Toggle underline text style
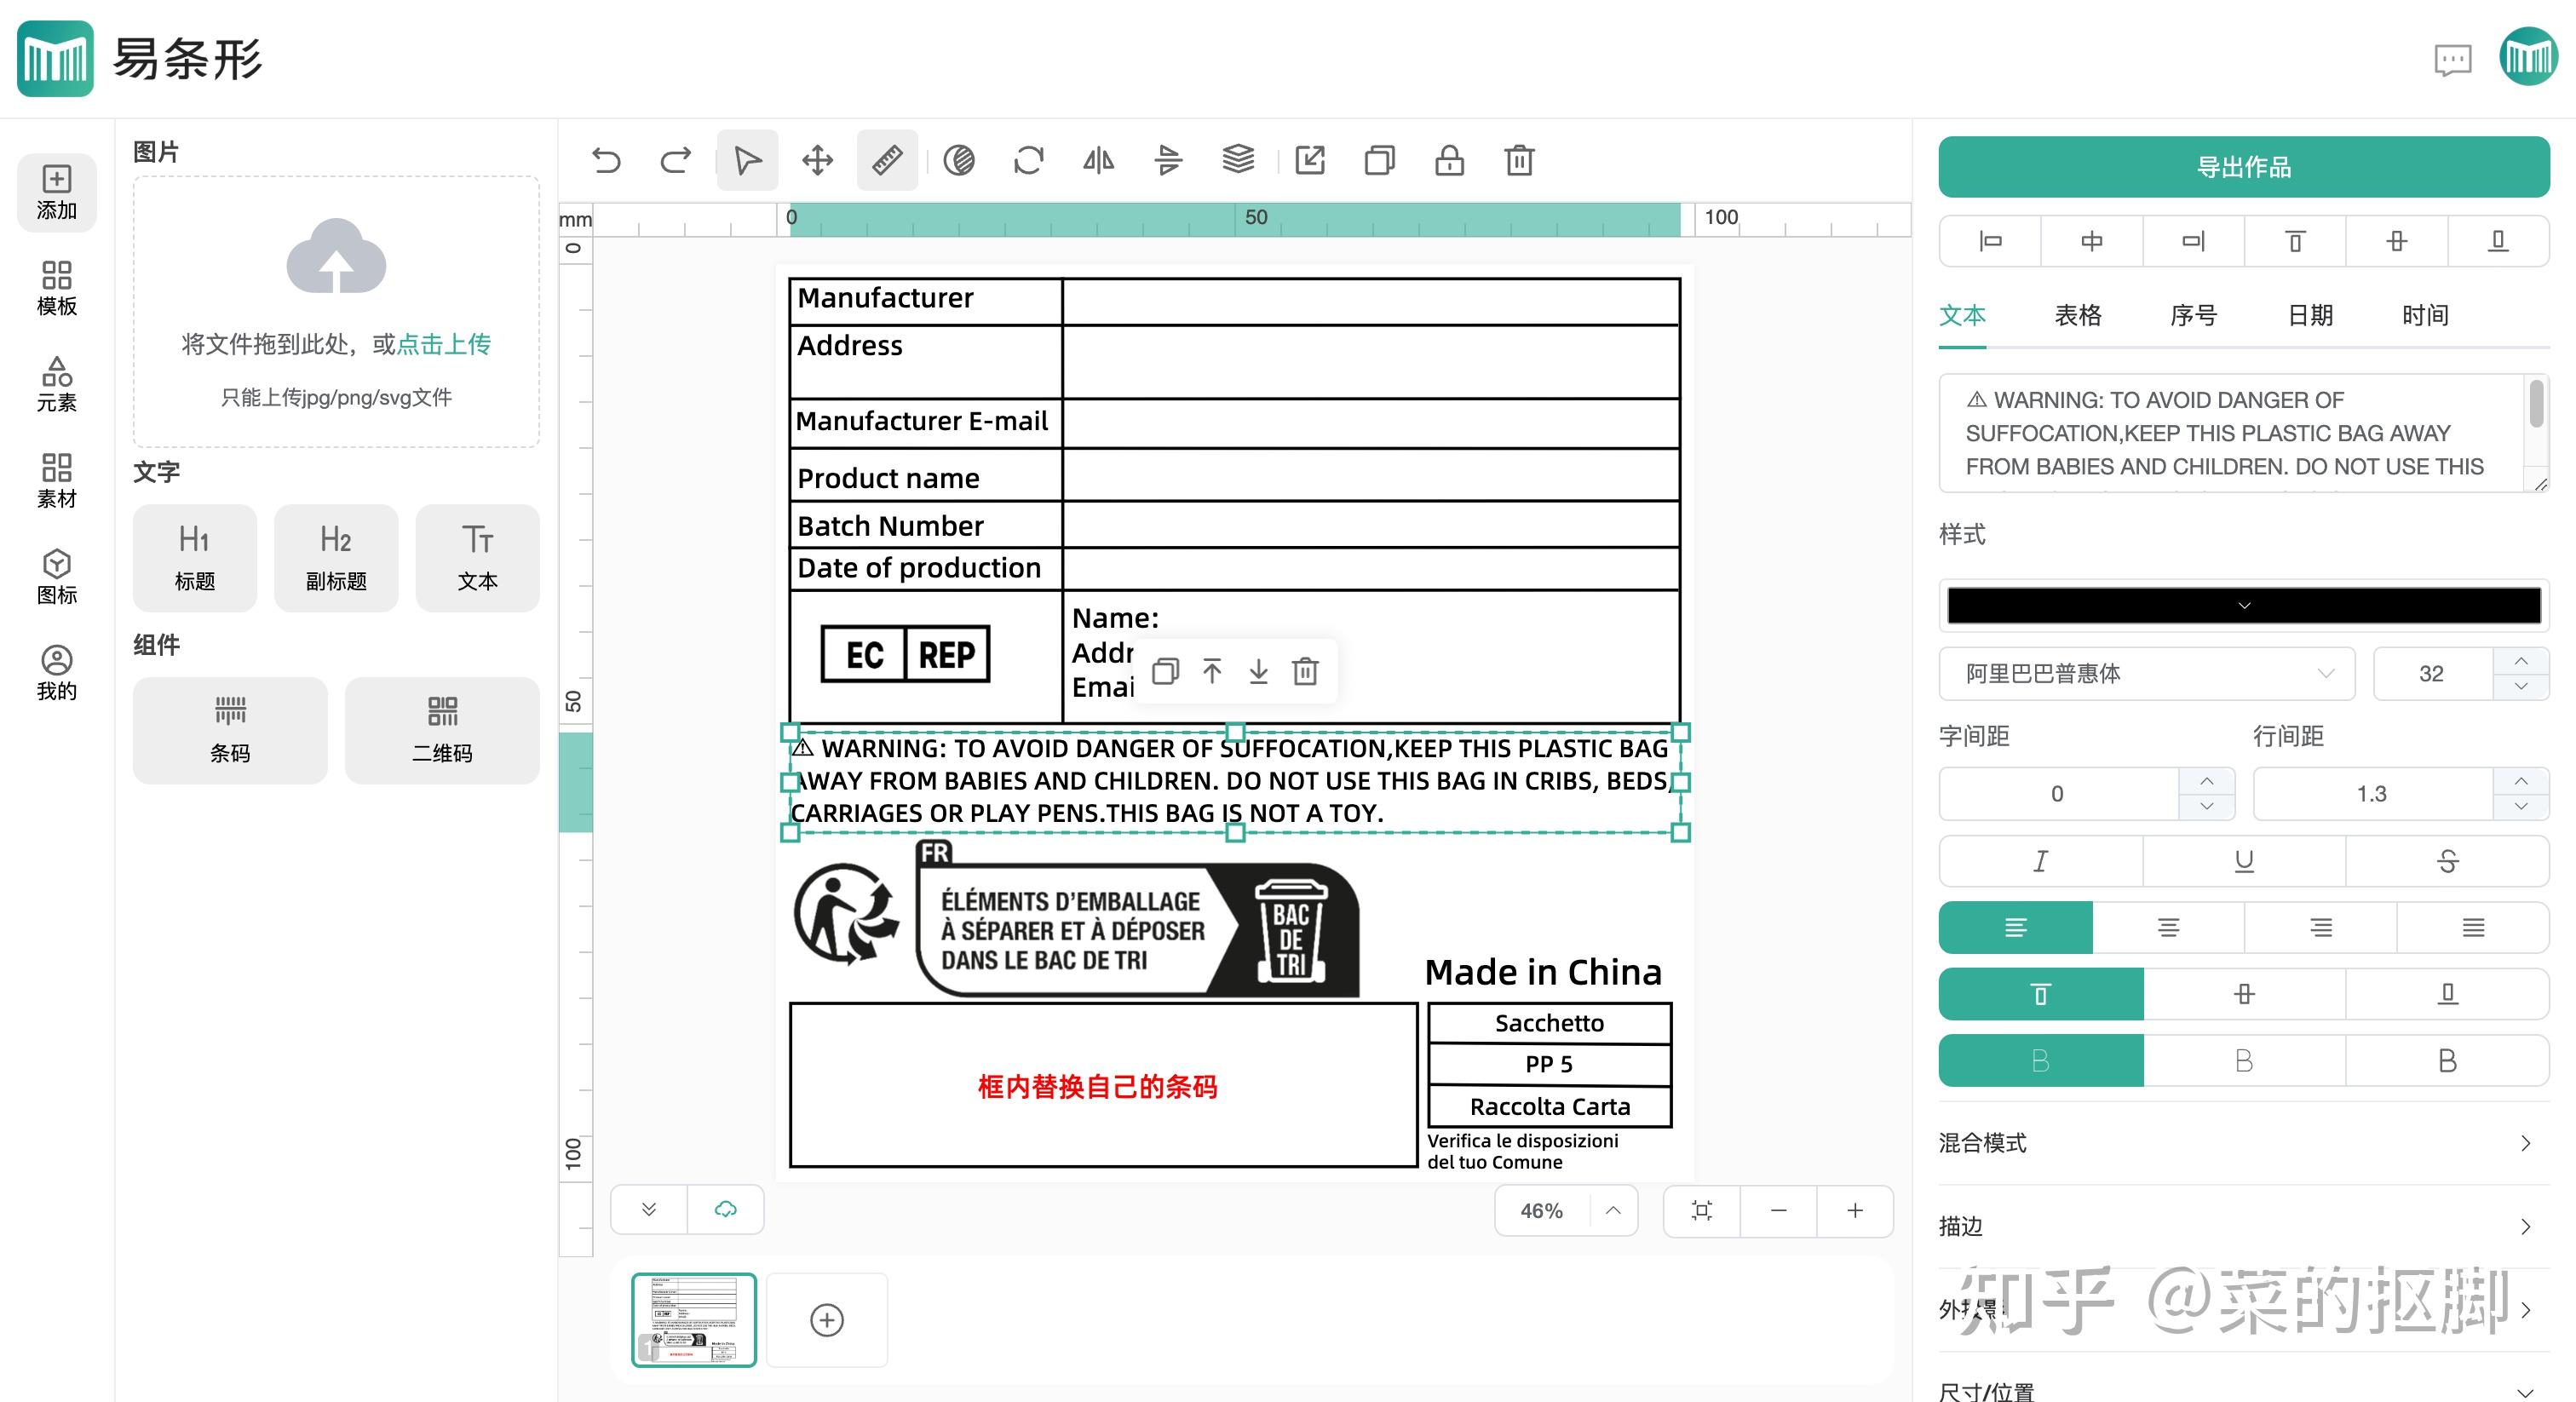This screenshot has width=2576, height=1402. pos(2244,861)
